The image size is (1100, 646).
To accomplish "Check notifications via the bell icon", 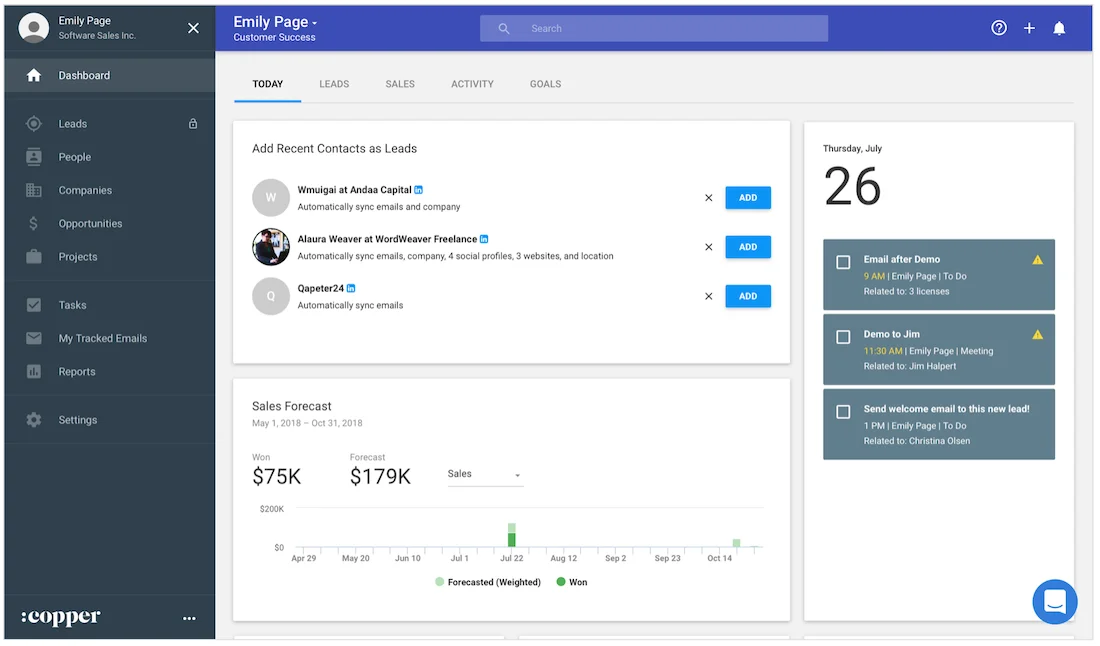I will pos(1059,28).
